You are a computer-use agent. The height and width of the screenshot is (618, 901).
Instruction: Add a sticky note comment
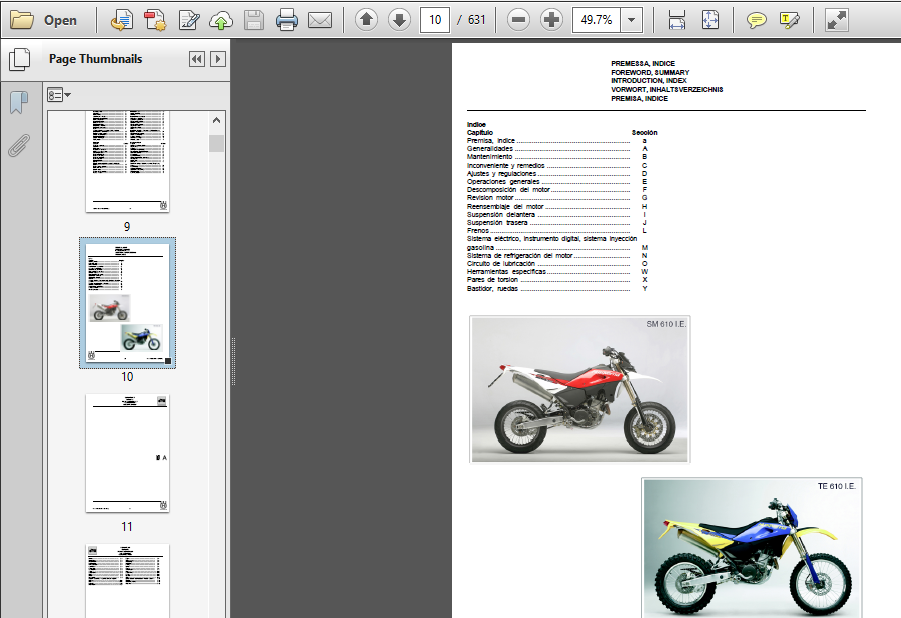[756, 21]
